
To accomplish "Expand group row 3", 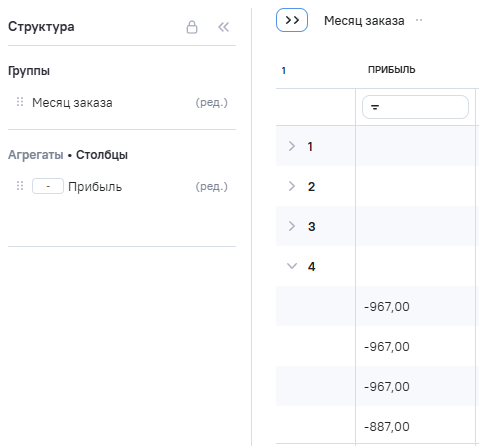I will tap(292, 226).
